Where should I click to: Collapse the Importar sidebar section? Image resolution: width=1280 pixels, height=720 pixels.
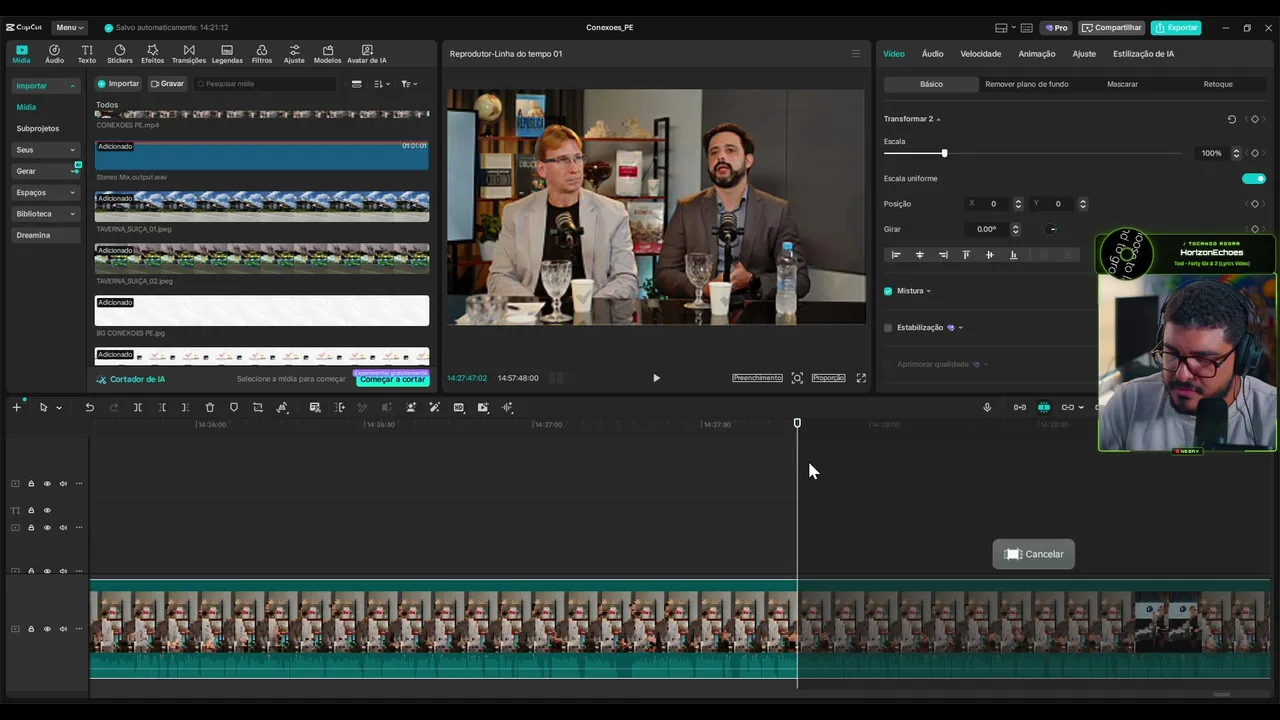point(72,86)
